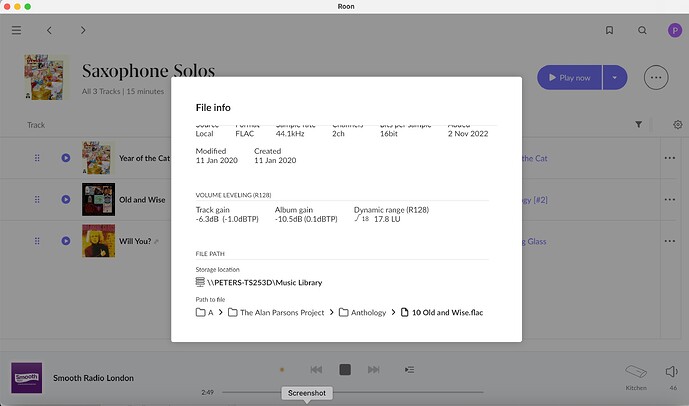The height and width of the screenshot is (406, 689).
Task: Click the orange signal path dot
Action: [282, 370]
